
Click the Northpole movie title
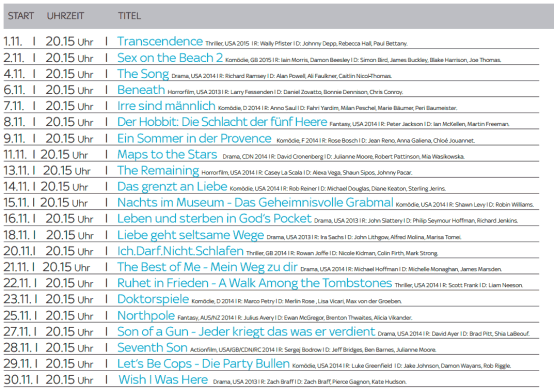click(x=146, y=315)
